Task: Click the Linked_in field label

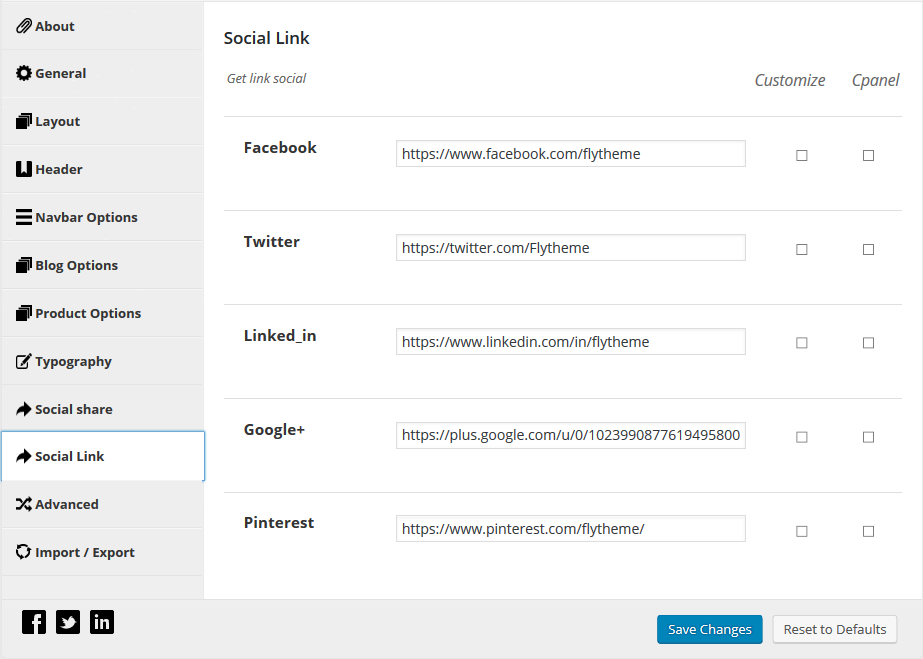Action: pyautogui.click(x=280, y=335)
